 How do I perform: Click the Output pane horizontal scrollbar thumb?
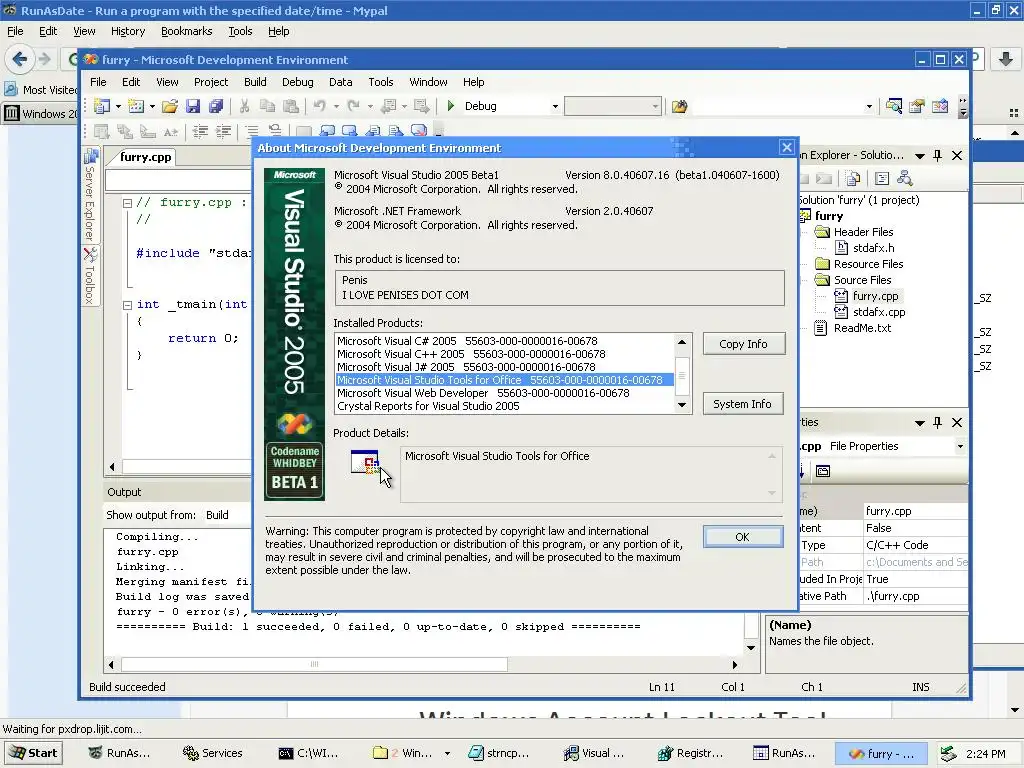coord(314,664)
